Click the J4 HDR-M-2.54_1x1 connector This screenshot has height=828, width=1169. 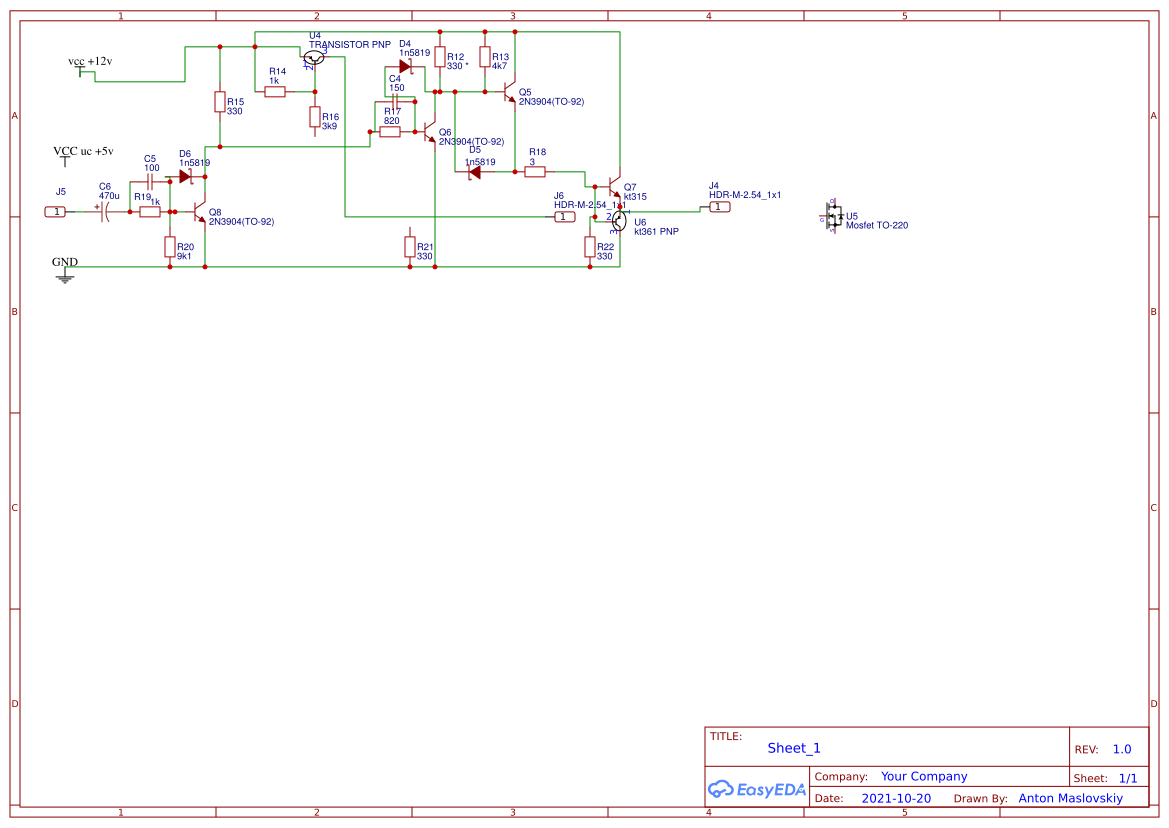click(719, 206)
